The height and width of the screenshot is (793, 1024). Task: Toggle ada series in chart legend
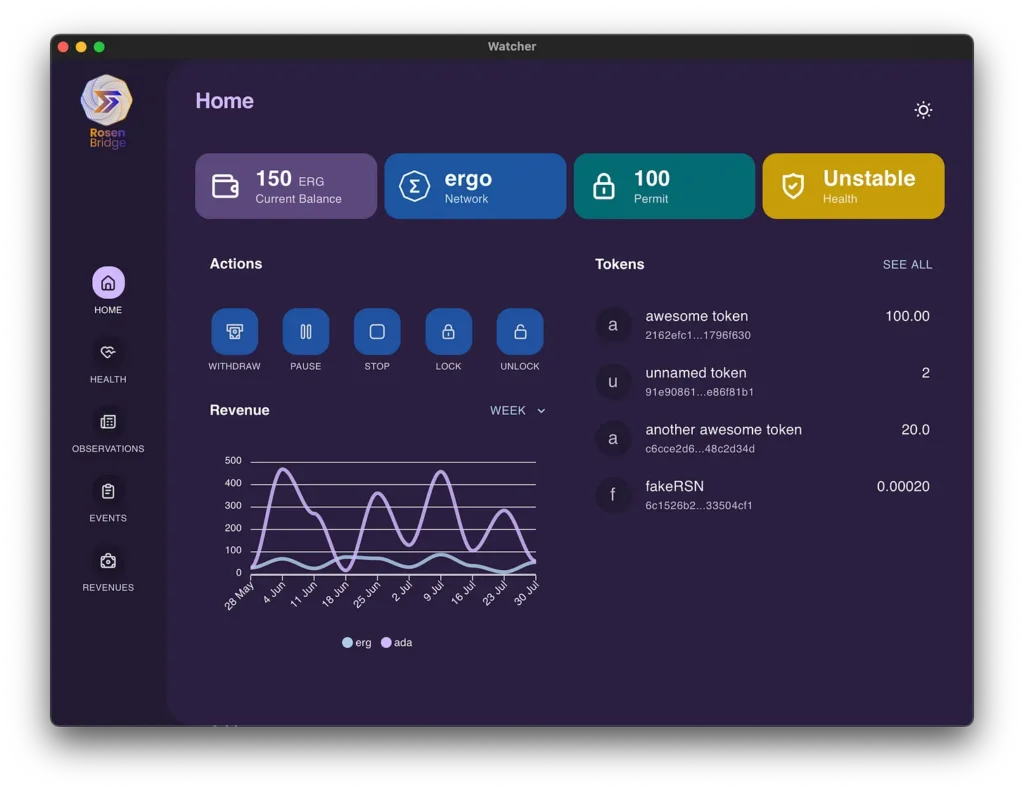pyautogui.click(x=396, y=643)
